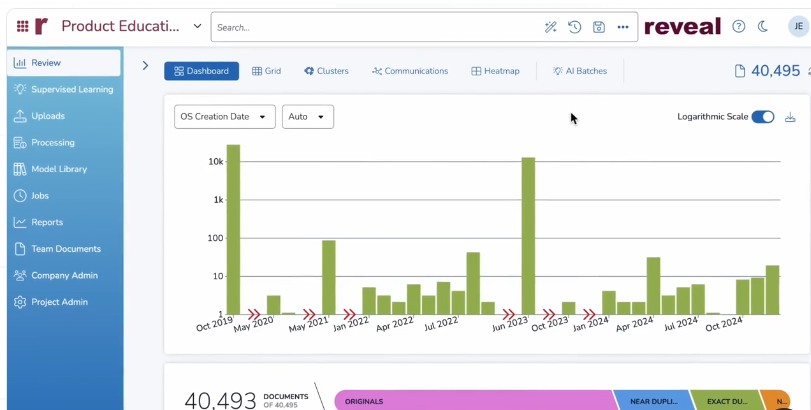Open the three-dot more options in search
Screen dimensions: 811x410
point(623,27)
